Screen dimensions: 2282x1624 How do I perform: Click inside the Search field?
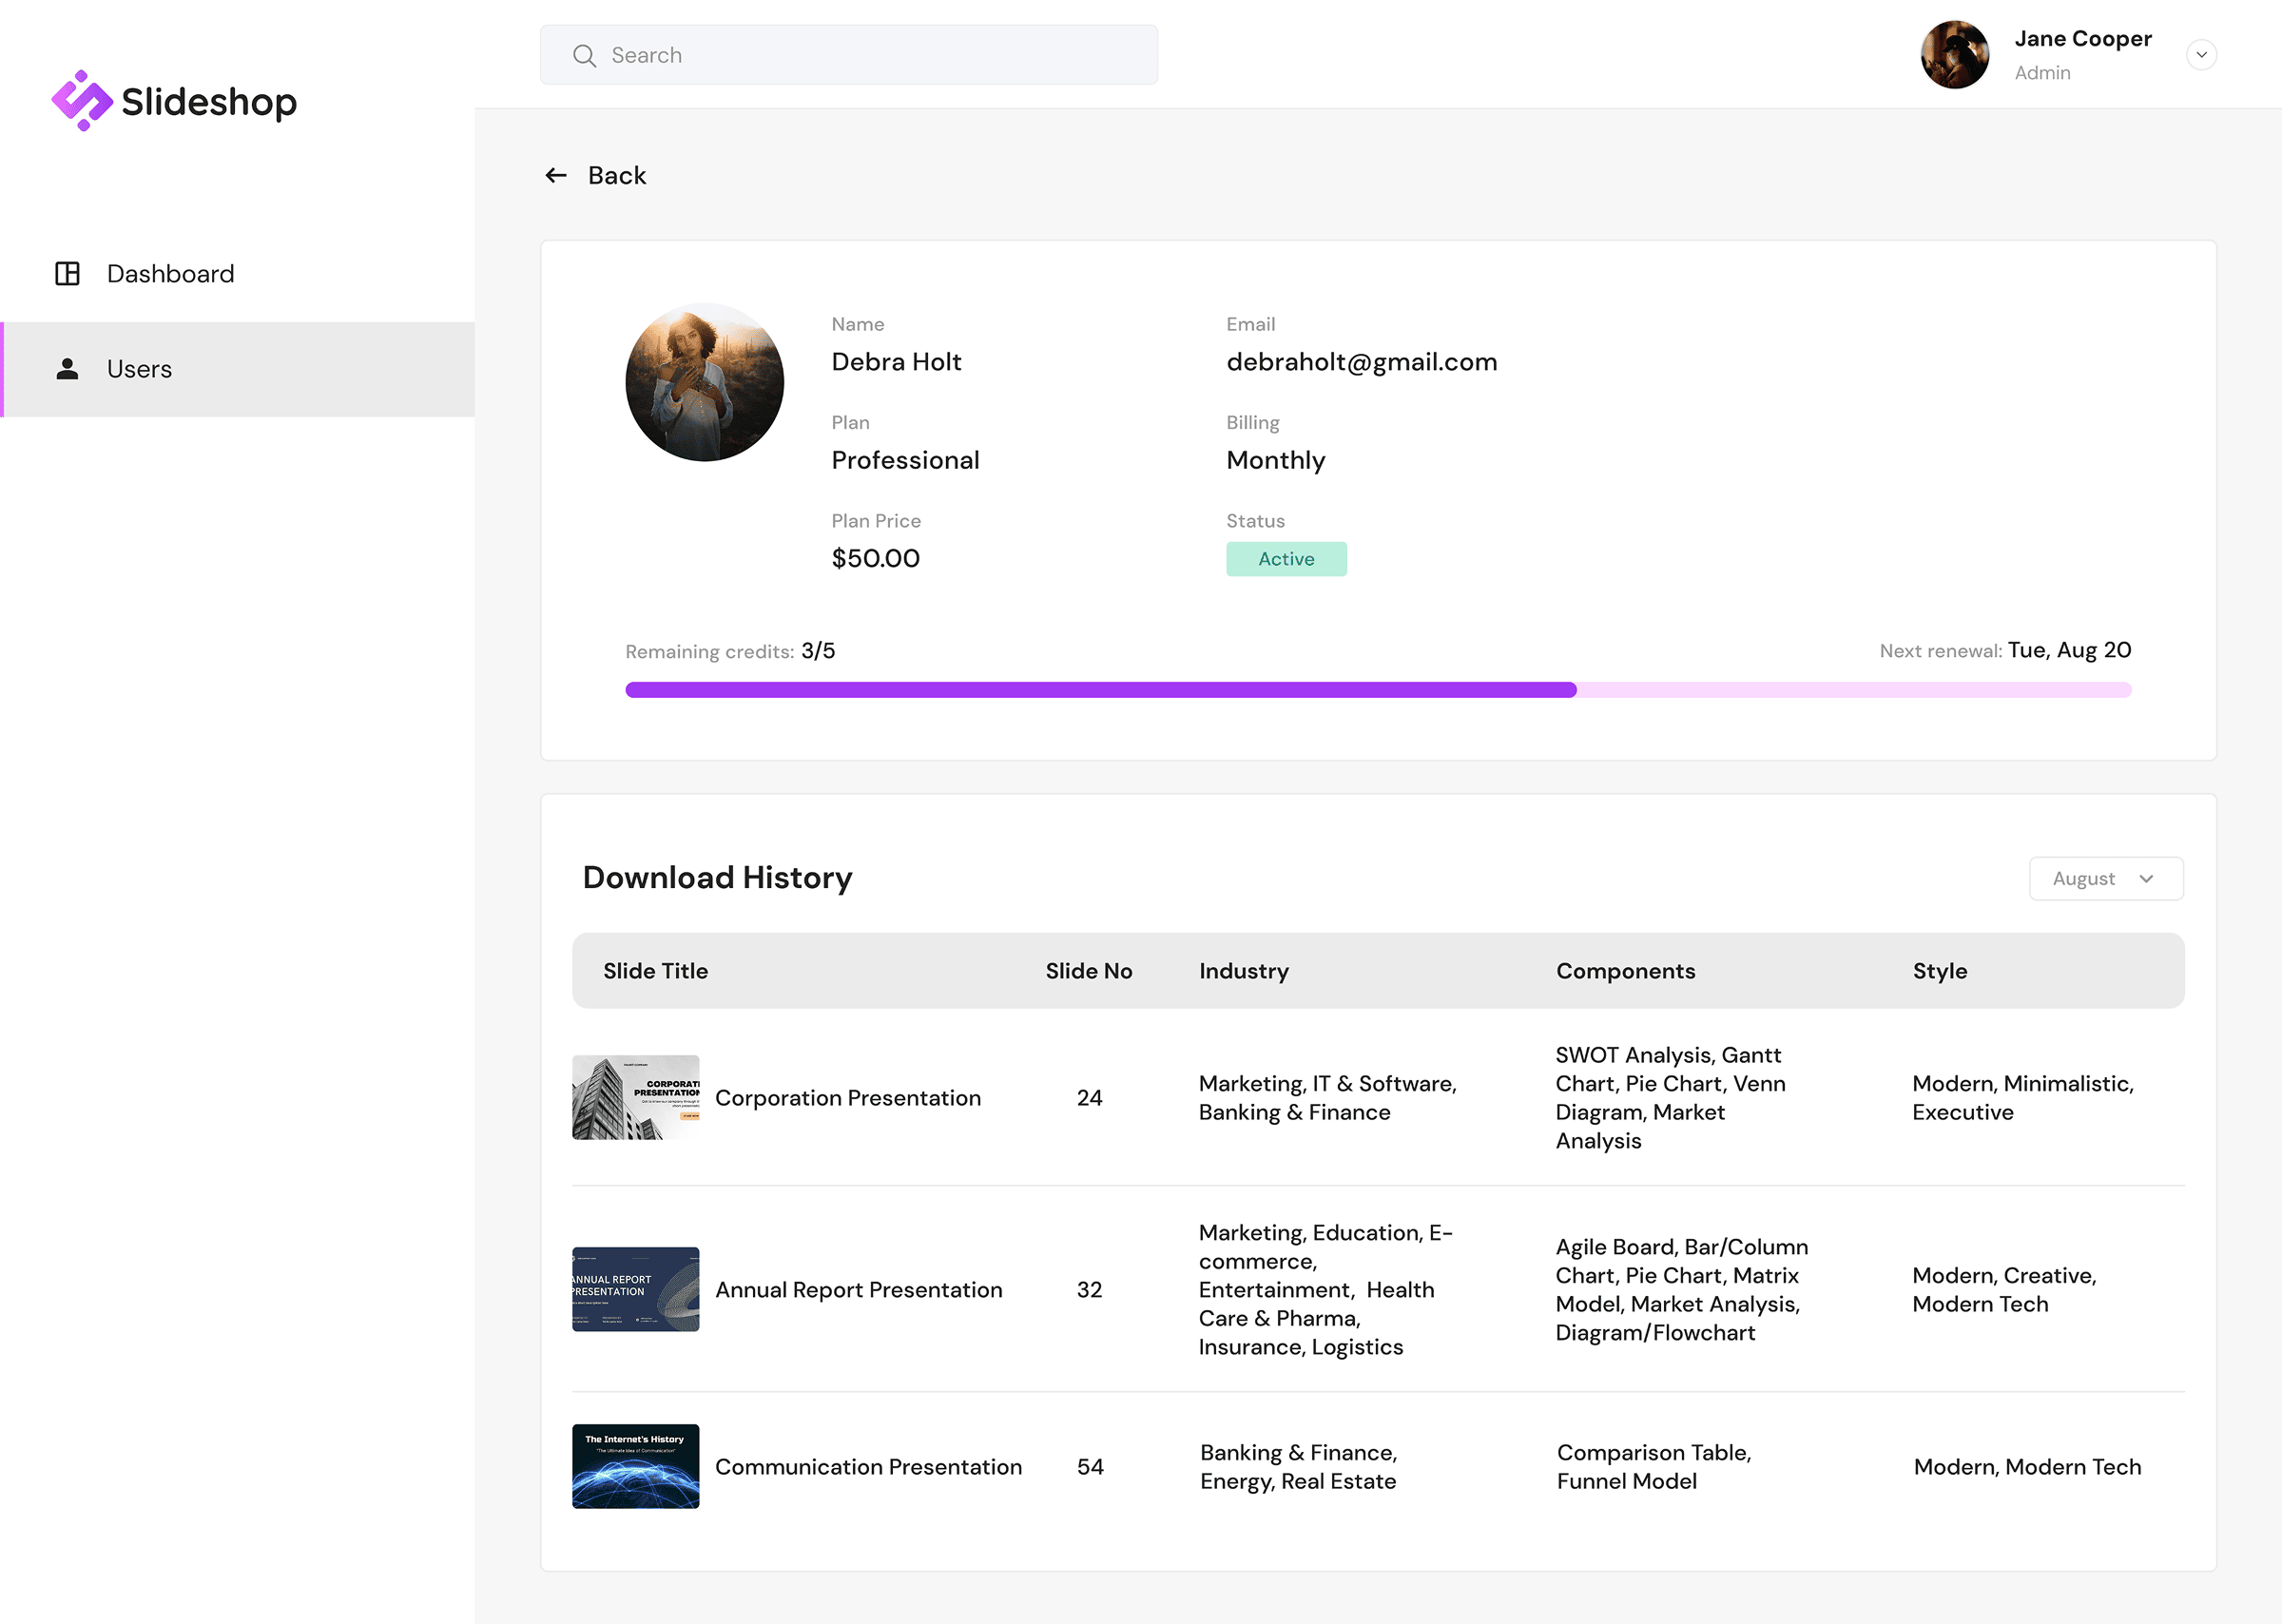(x=848, y=55)
